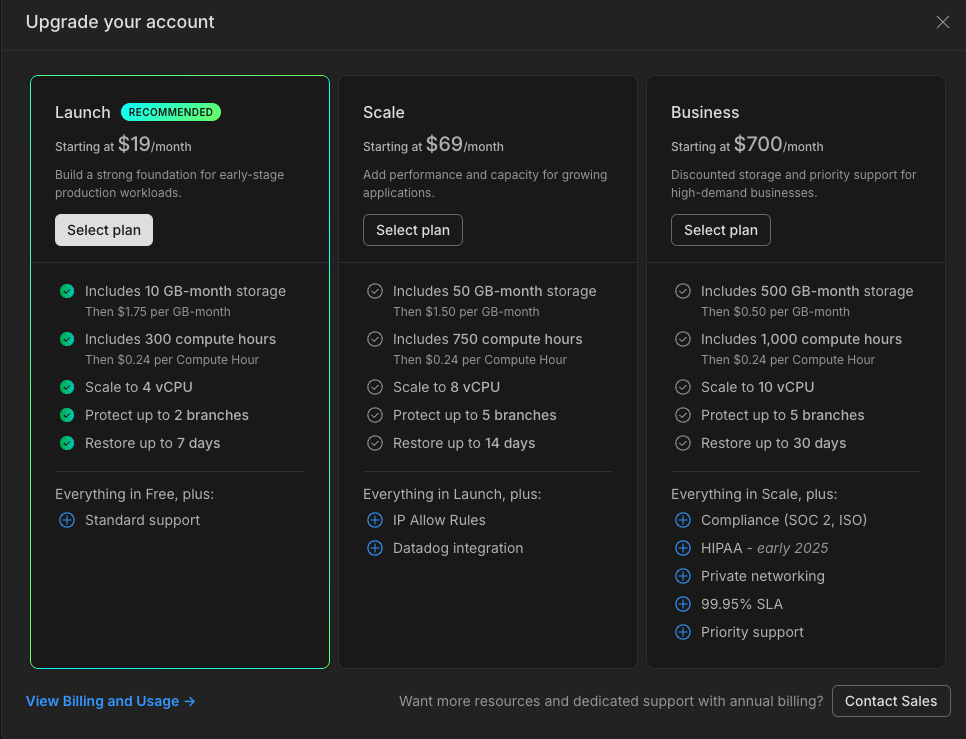Click green check beside Restore up to 7 days
The height and width of the screenshot is (739, 966).
pyautogui.click(x=67, y=443)
